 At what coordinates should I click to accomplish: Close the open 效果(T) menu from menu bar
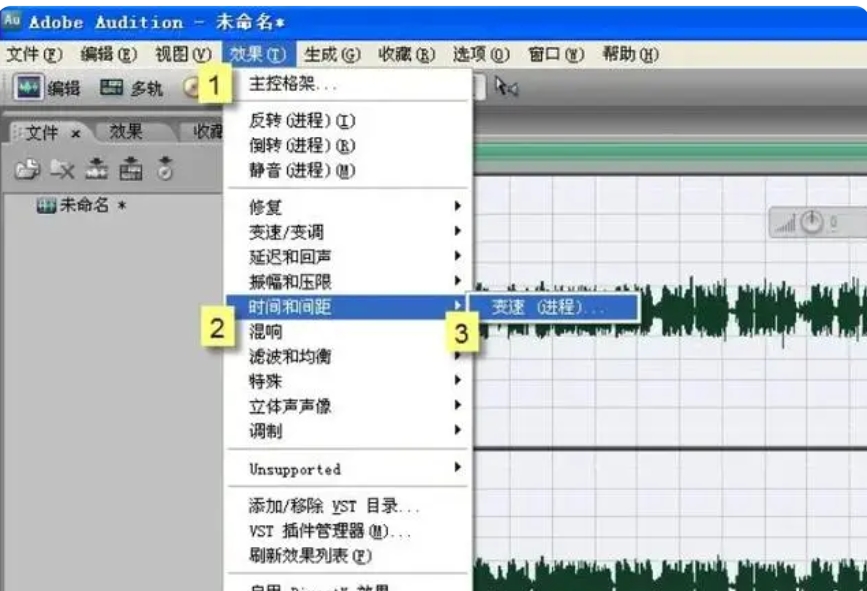(258, 54)
